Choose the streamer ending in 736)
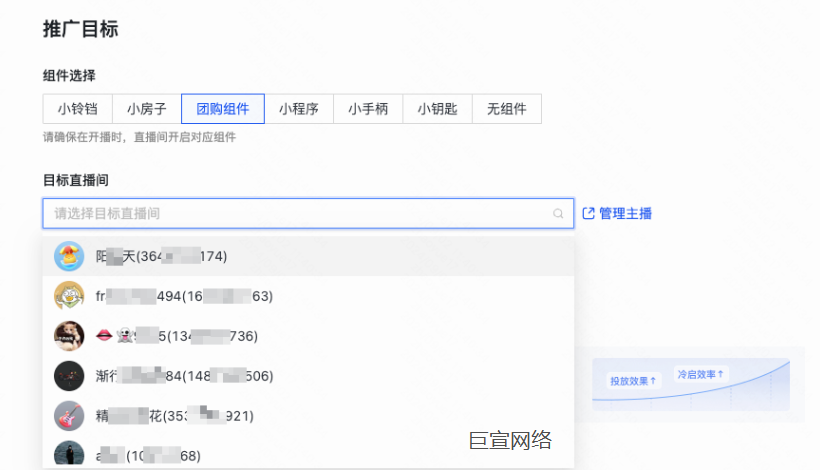 [308, 336]
